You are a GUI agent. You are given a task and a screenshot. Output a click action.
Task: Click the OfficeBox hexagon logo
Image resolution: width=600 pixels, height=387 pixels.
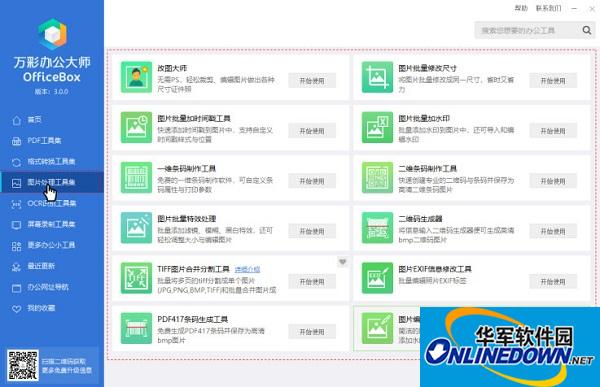tap(52, 34)
